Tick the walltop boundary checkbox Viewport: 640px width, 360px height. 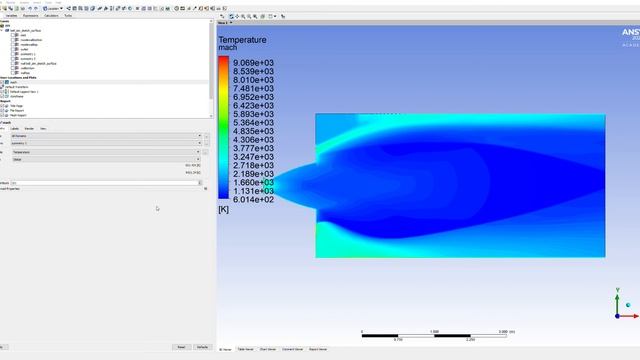13,73
